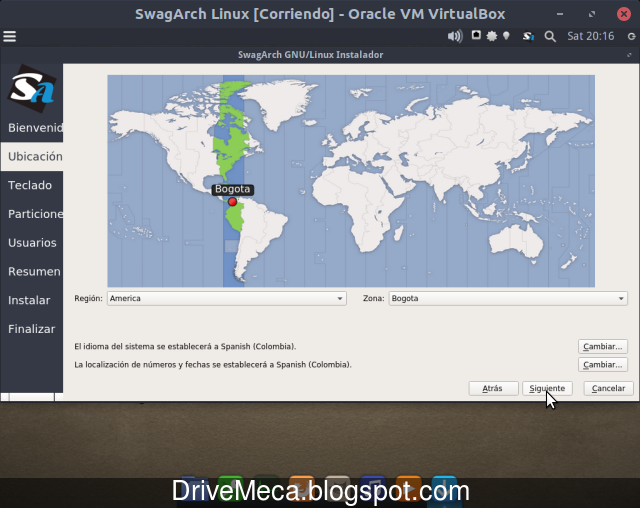Click the system language Spanish (Colombia) text
The height and width of the screenshot is (508, 640).
point(185,346)
